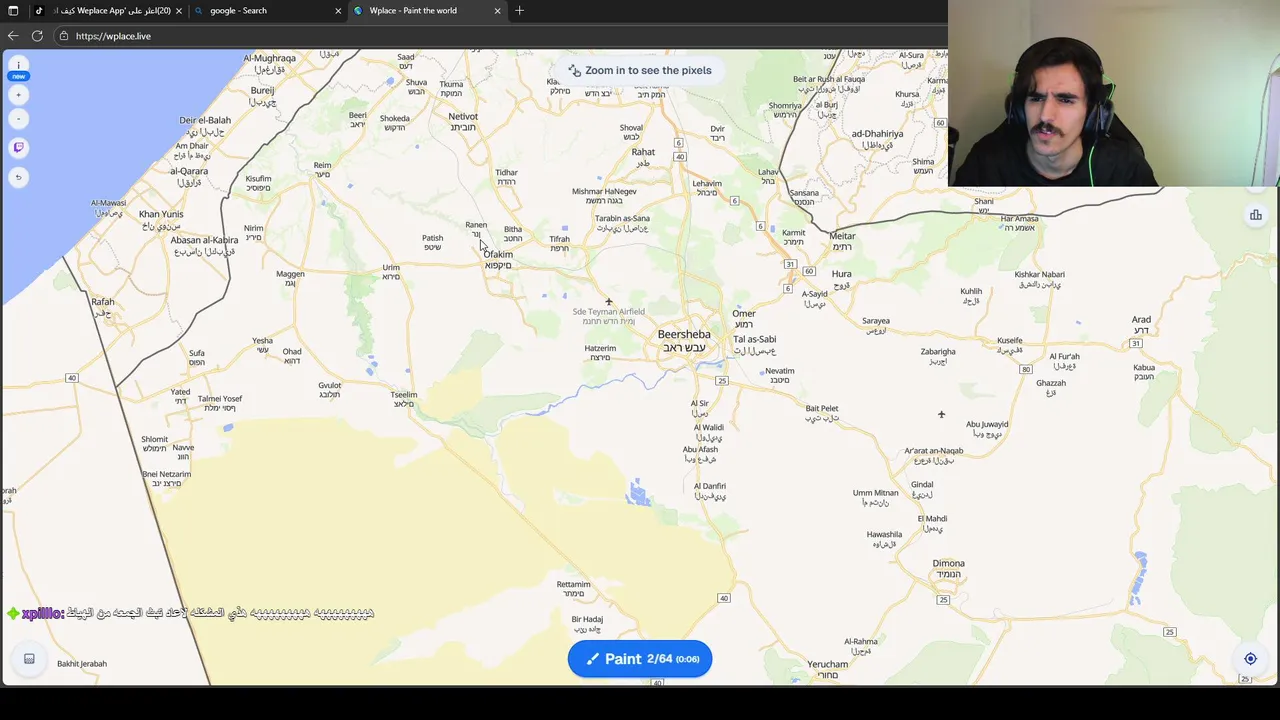Click the Tal as-Sabi label

(x=754, y=344)
